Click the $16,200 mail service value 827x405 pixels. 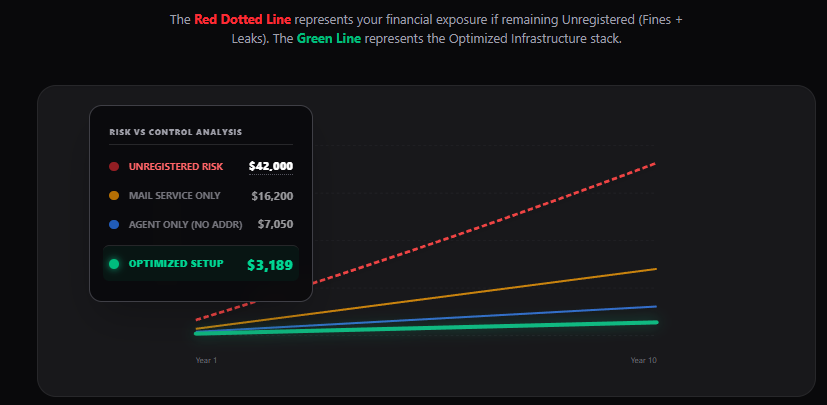(x=272, y=196)
